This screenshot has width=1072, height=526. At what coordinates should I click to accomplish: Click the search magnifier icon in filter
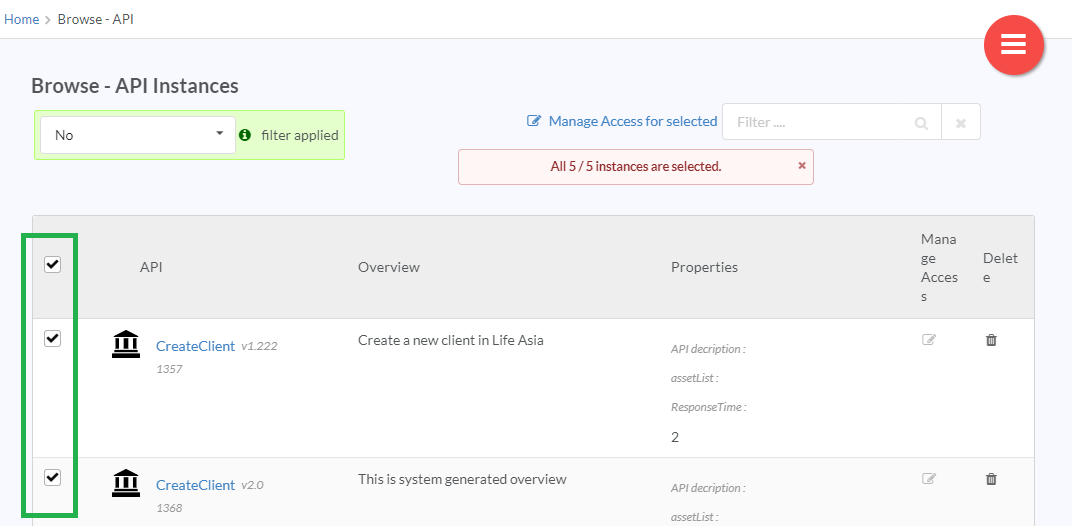pos(921,123)
